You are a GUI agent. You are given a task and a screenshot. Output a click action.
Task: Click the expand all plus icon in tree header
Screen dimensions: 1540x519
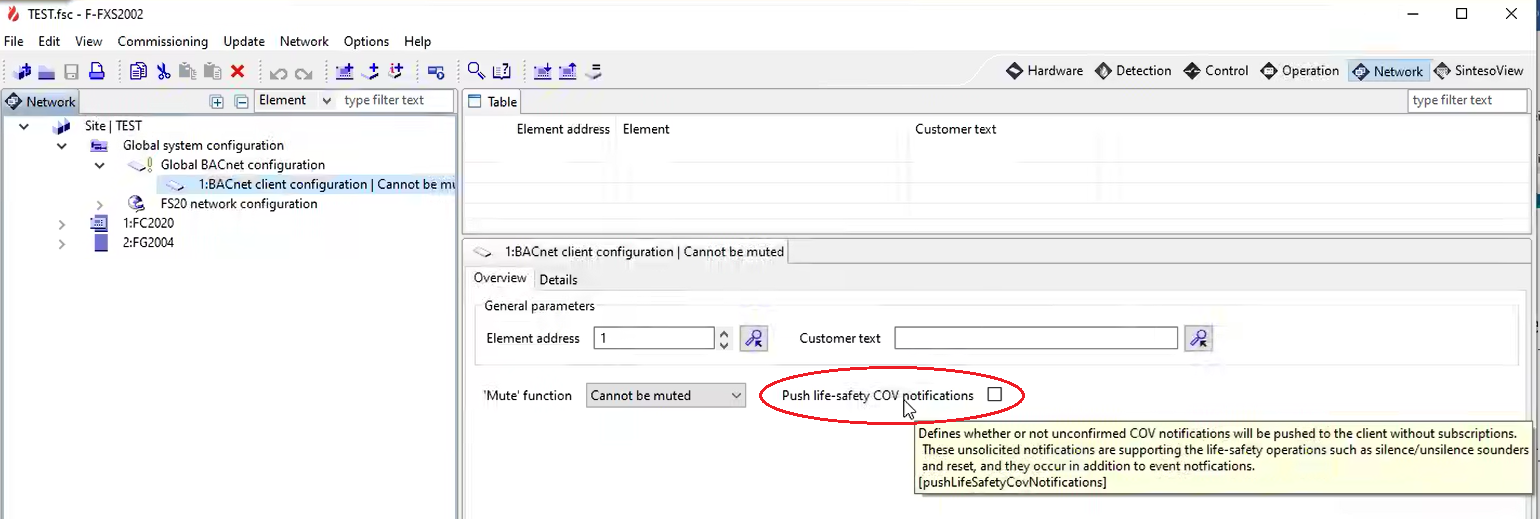coord(216,101)
